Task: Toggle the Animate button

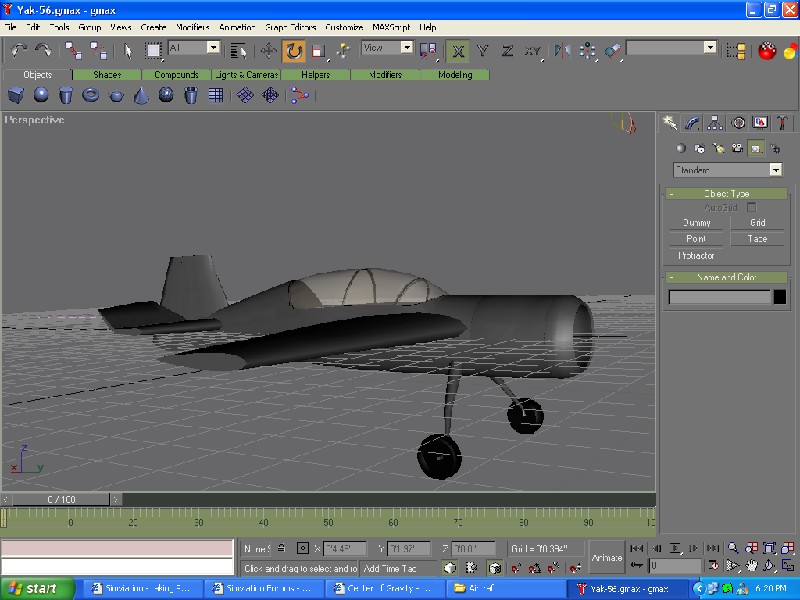Action: click(x=606, y=558)
